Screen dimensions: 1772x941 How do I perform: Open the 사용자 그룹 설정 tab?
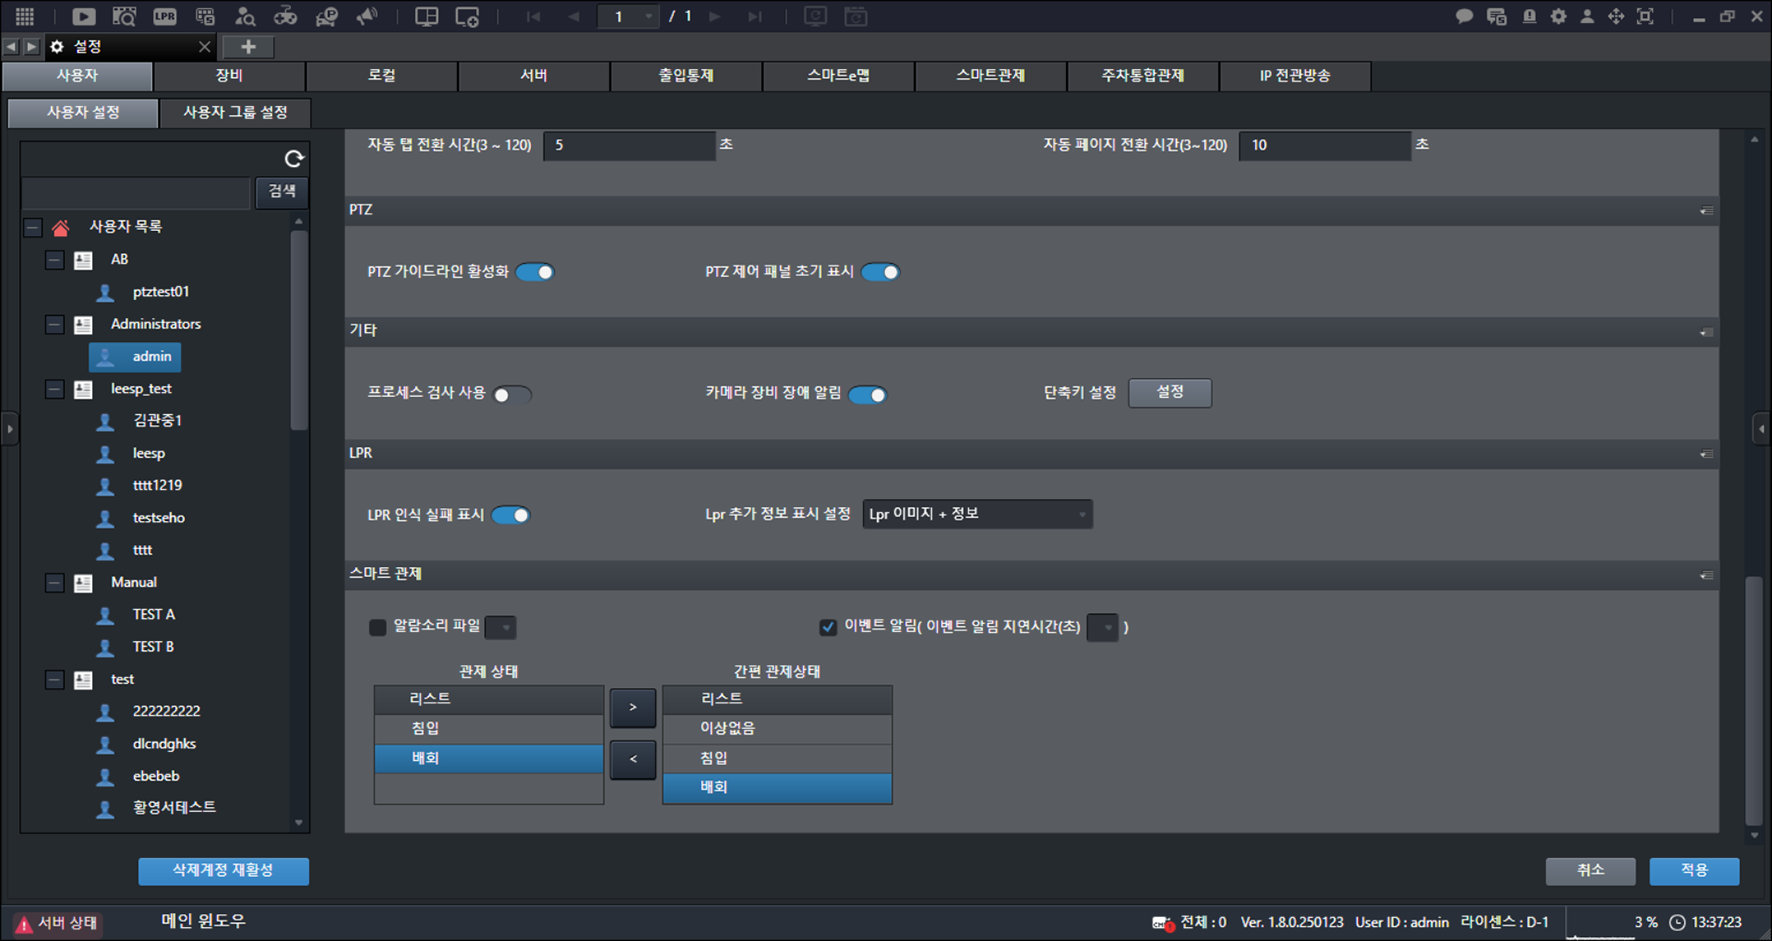tap(235, 113)
